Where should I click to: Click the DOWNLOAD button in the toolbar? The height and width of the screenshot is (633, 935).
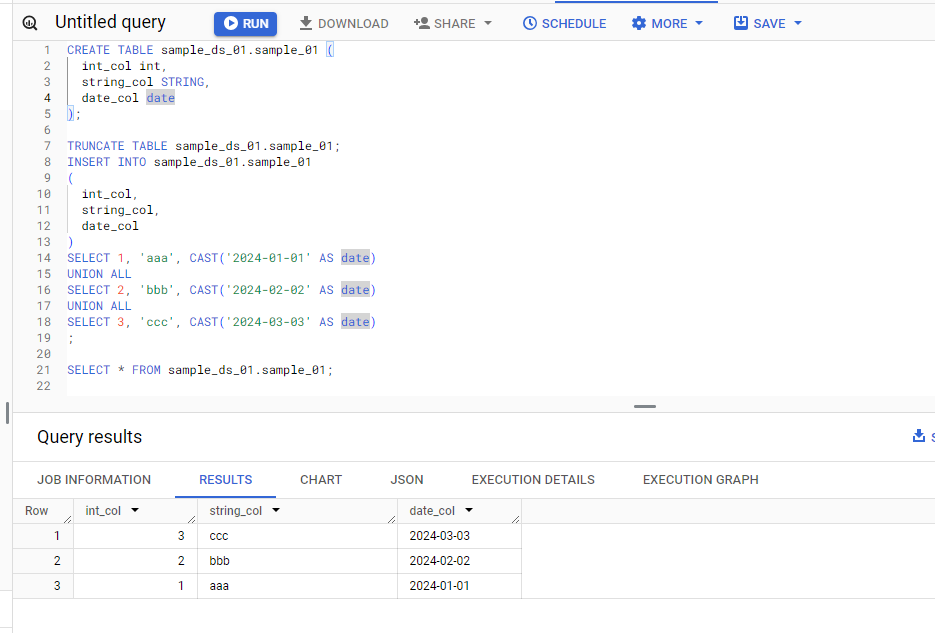(x=343, y=24)
